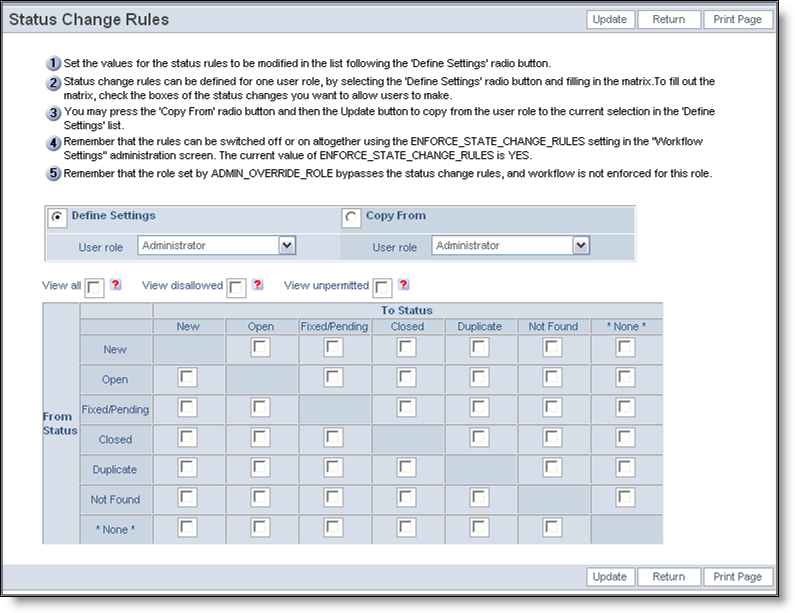795x613 pixels.
Task: Tick the View all checkbox
Action: (x=94, y=288)
